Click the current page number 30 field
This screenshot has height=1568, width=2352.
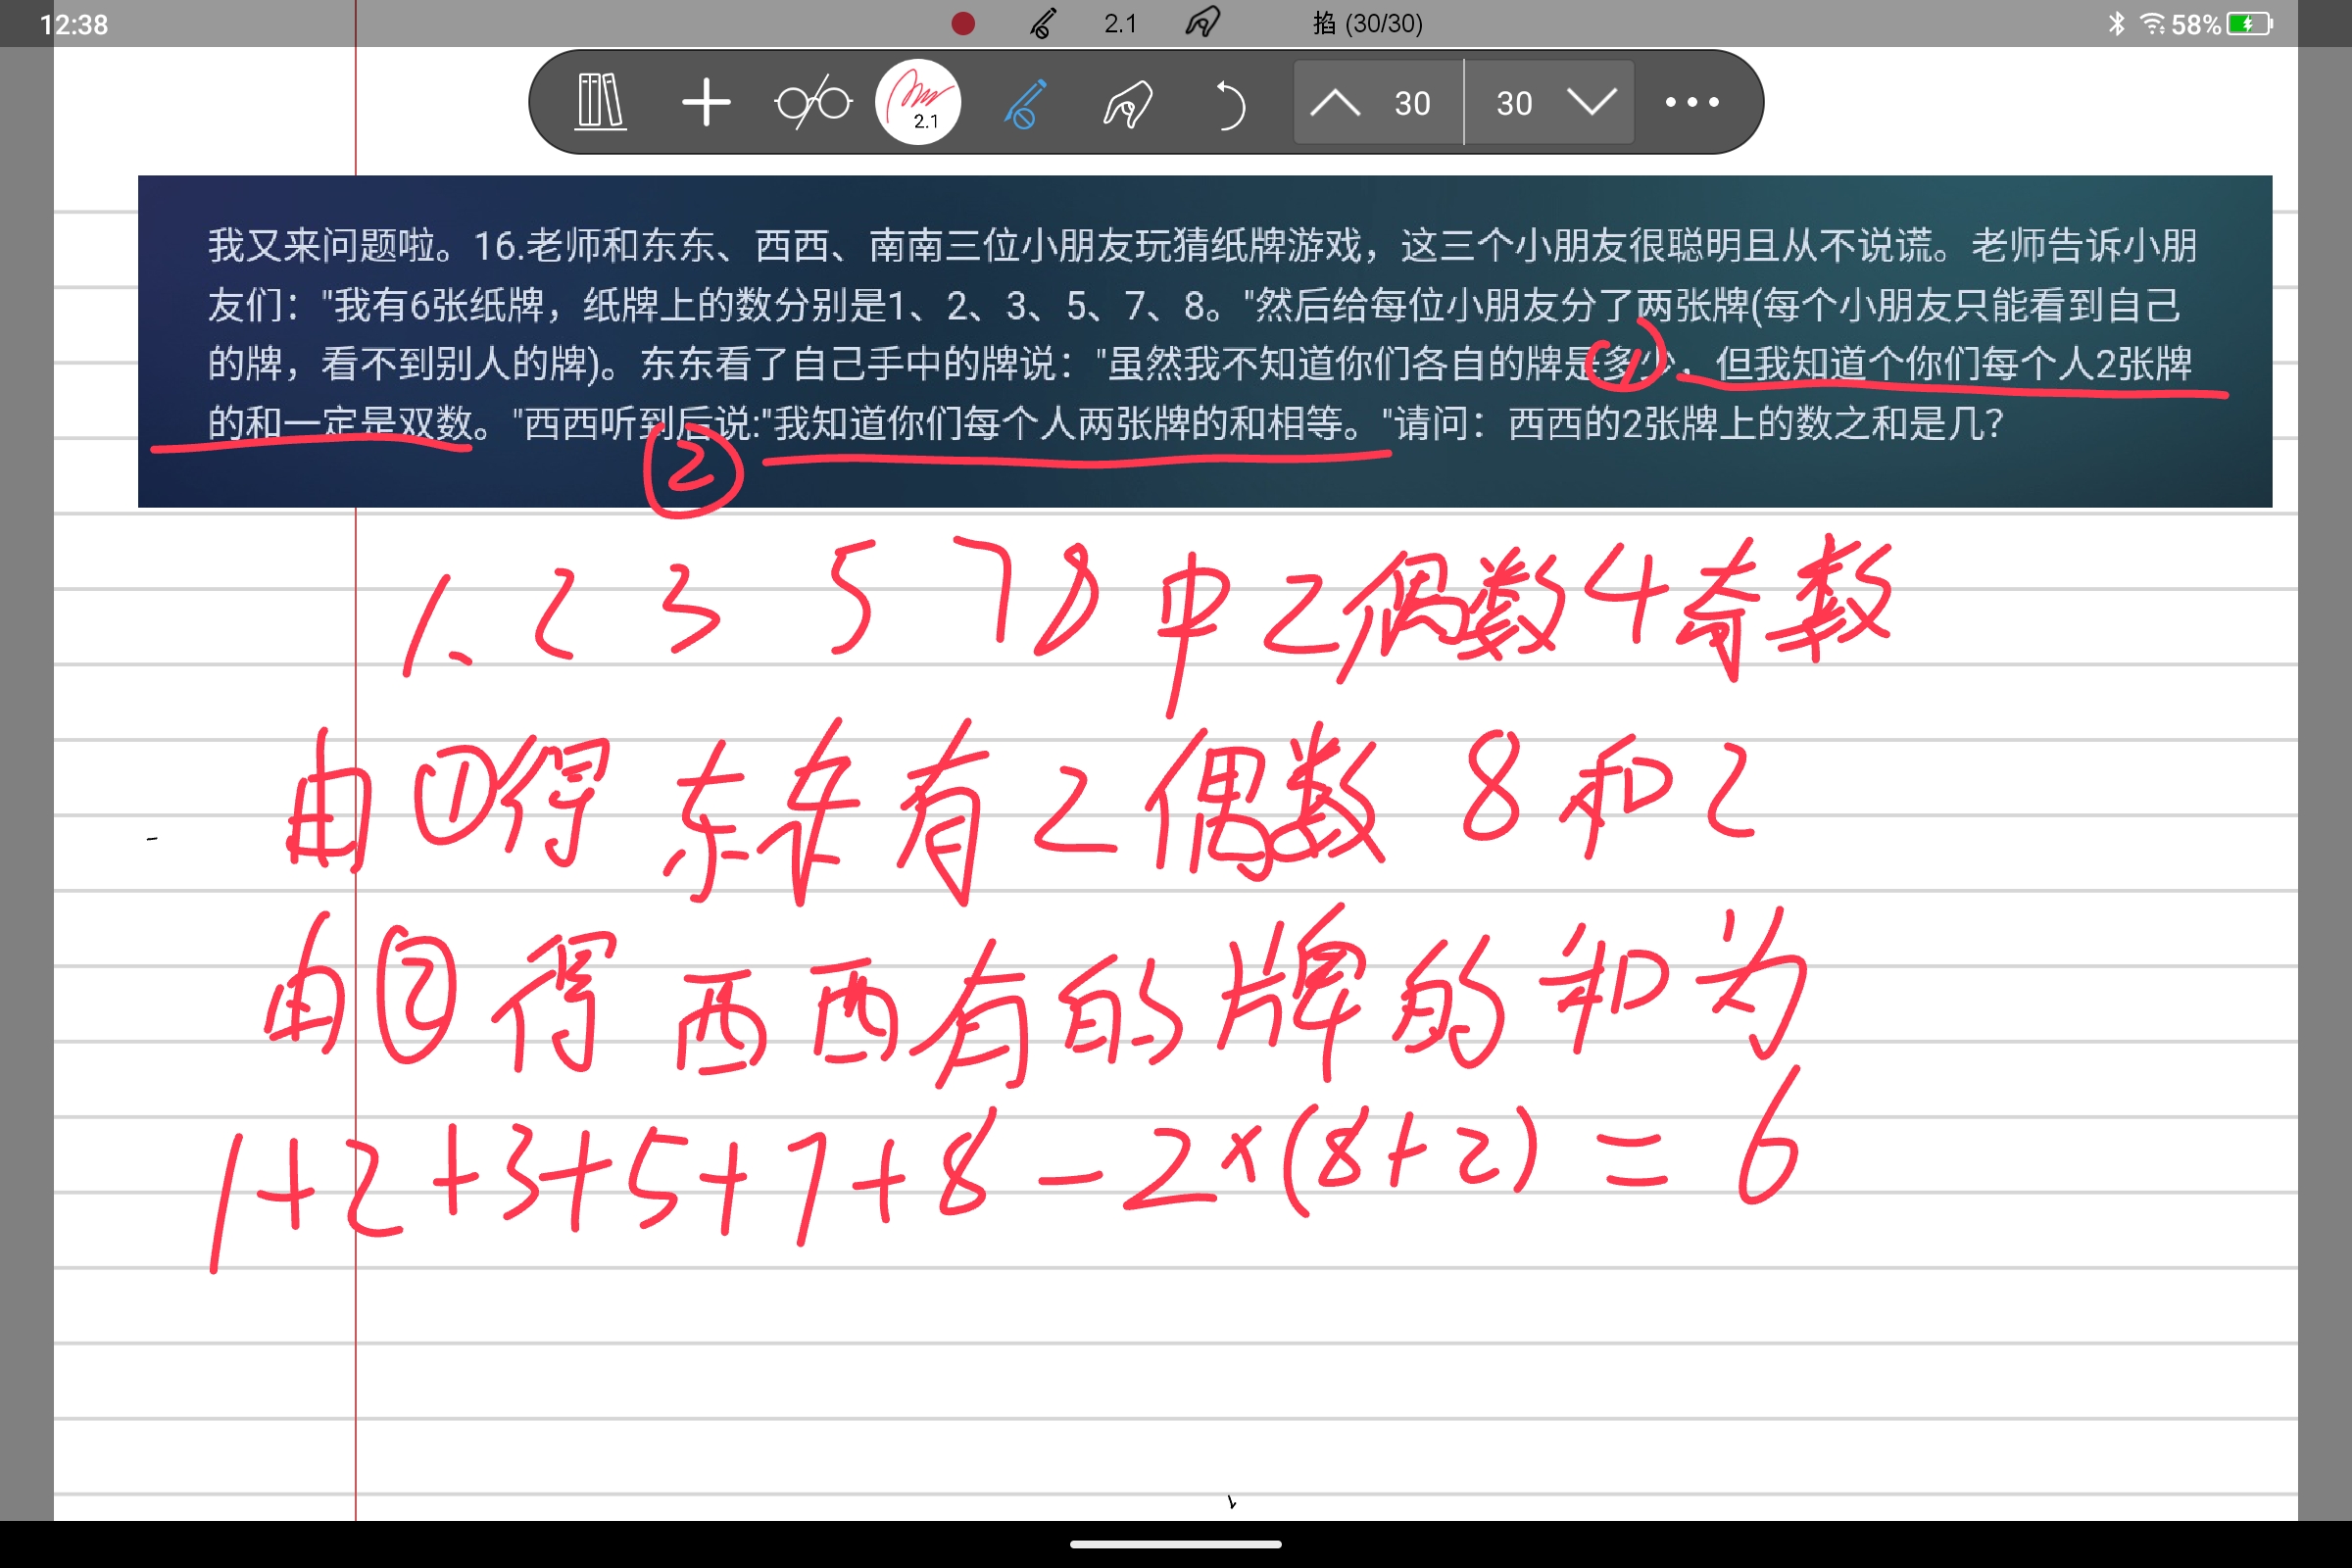pos(1412,102)
